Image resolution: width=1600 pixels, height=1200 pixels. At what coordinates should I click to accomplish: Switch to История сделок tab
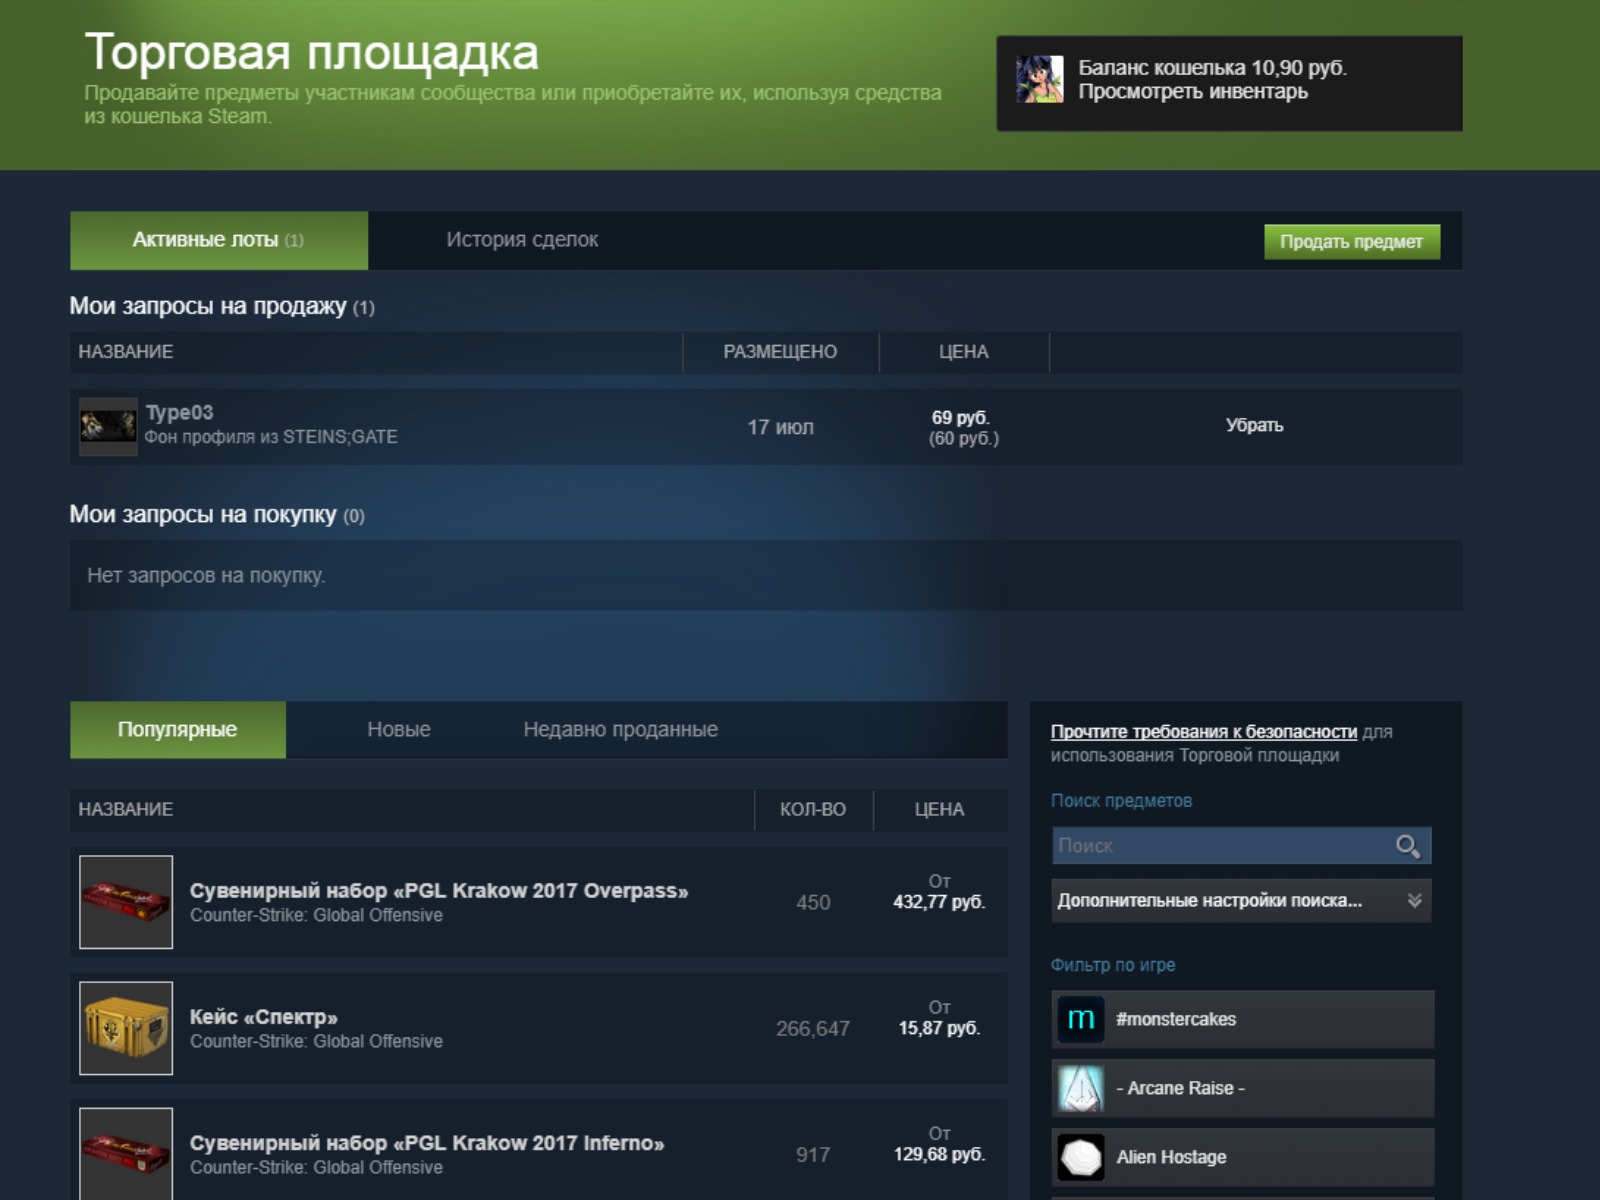click(522, 240)
